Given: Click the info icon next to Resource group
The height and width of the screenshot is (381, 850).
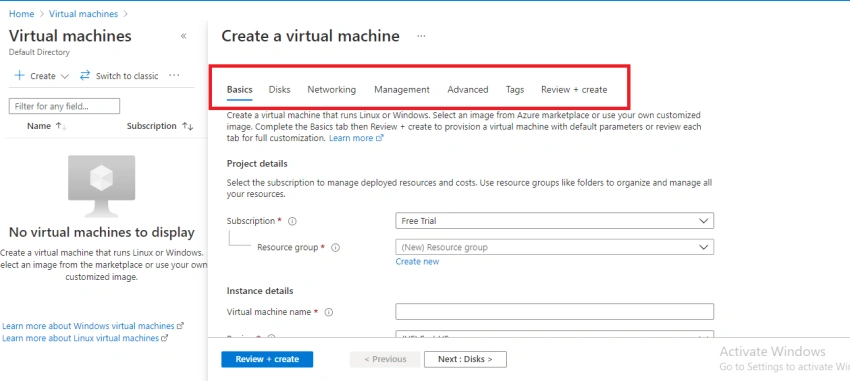Looking at the screenshot, I should pos(335,248).
